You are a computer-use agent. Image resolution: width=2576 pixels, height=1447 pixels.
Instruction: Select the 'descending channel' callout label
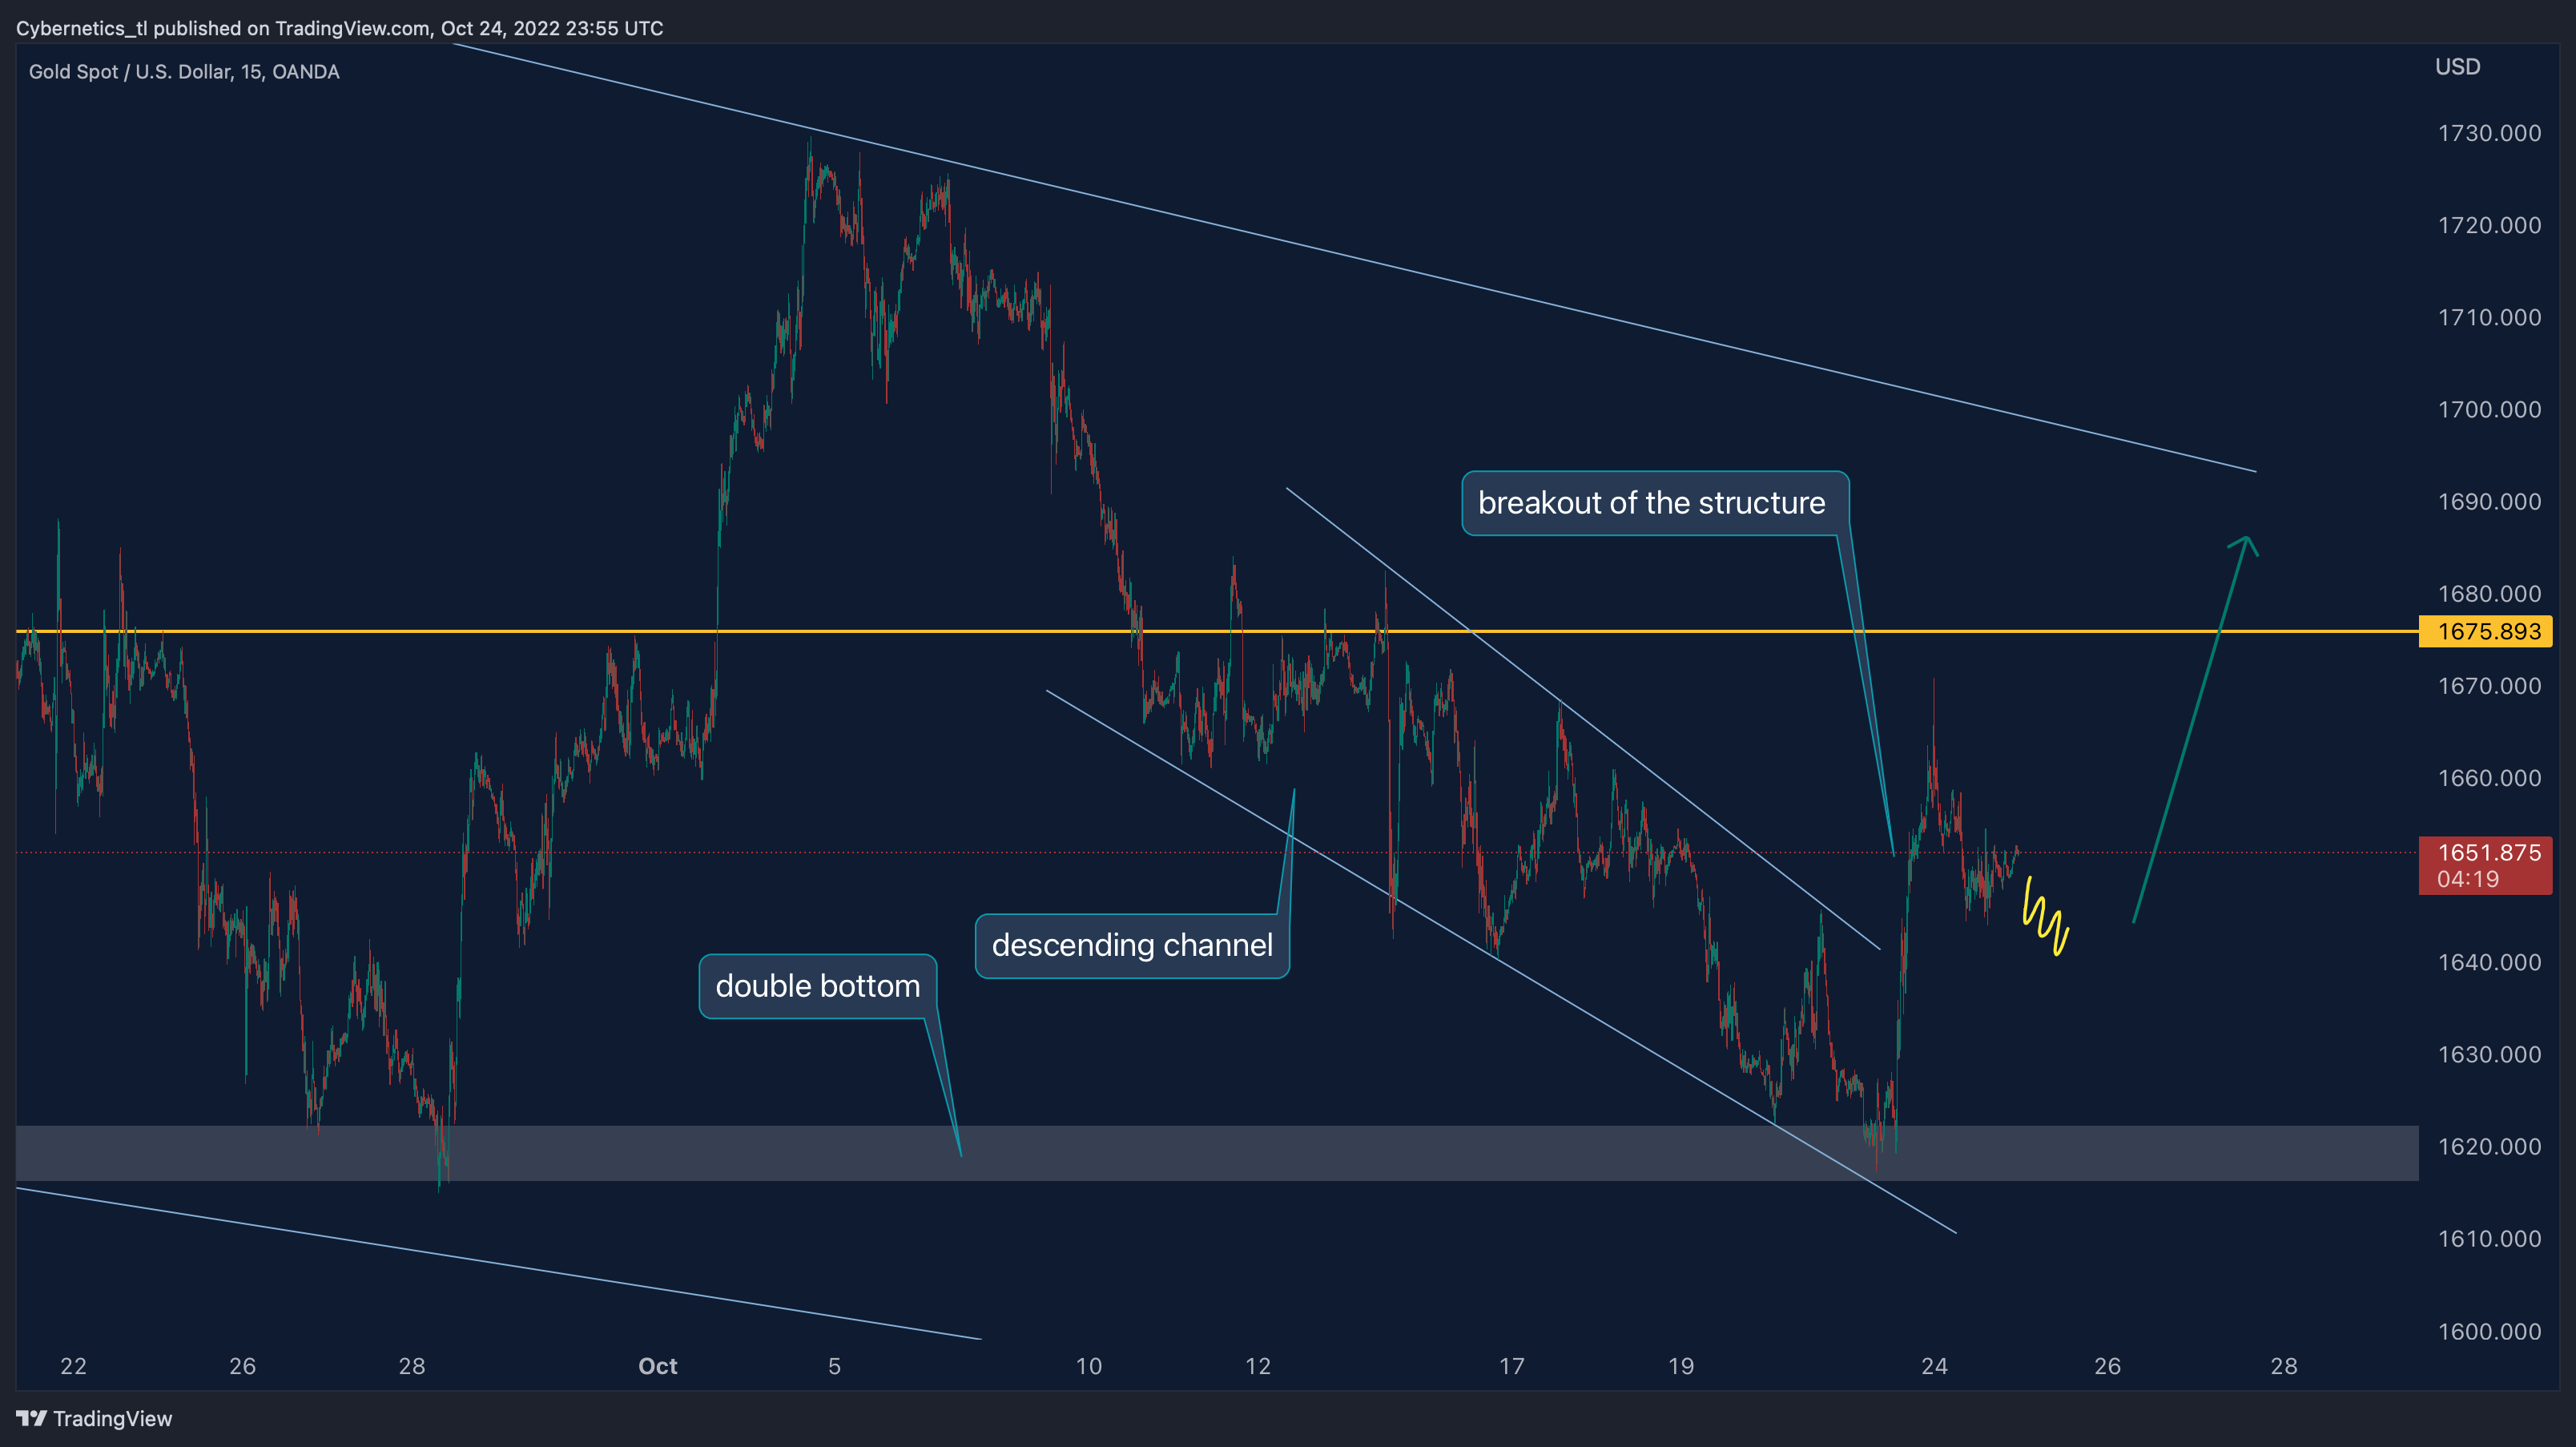point(1132,945)
